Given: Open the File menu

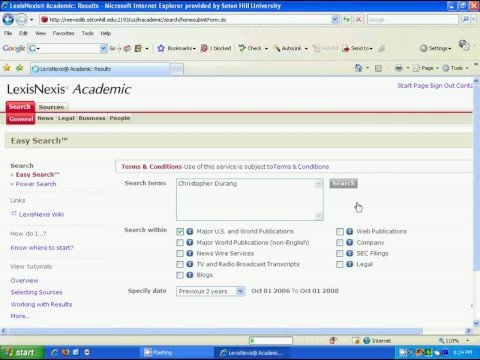Looking at the screenshot, I should (8, 33).
